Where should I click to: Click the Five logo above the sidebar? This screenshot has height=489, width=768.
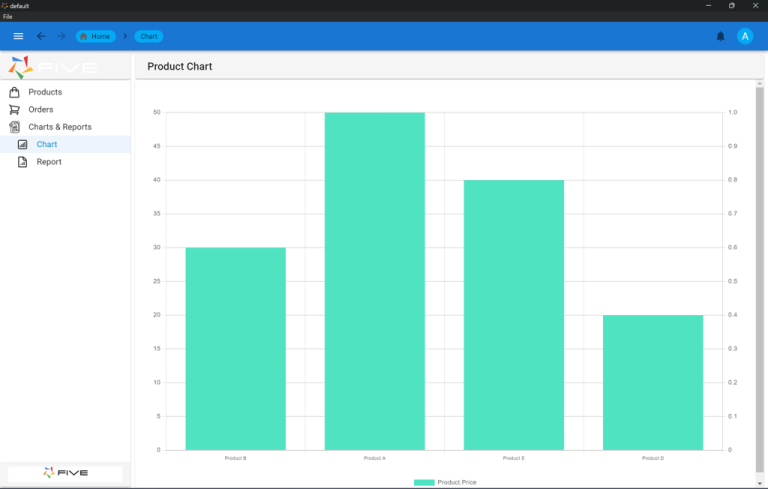tap(53, 67)
